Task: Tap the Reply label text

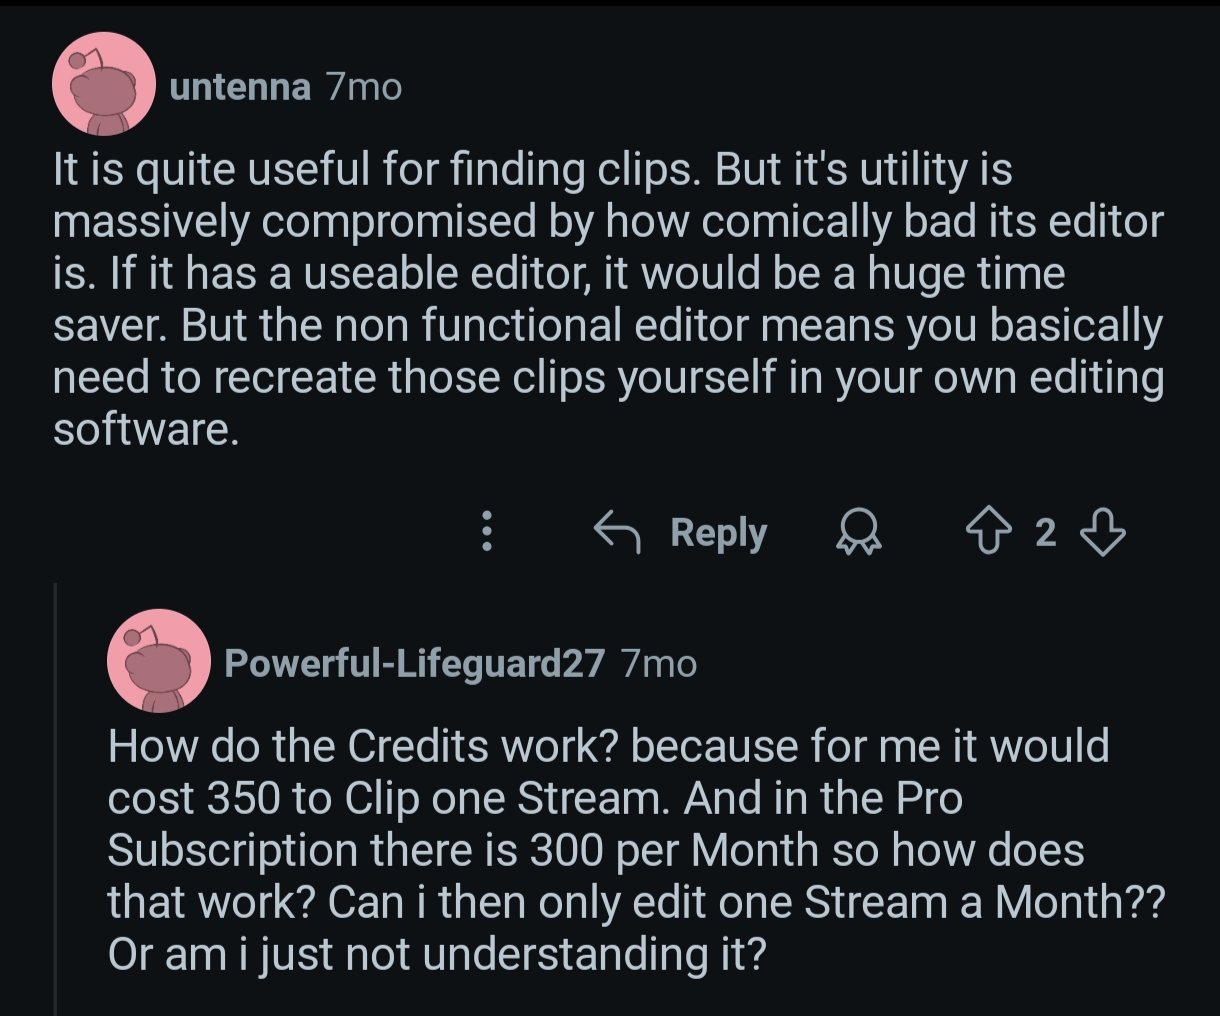Action: pos(718,532)
